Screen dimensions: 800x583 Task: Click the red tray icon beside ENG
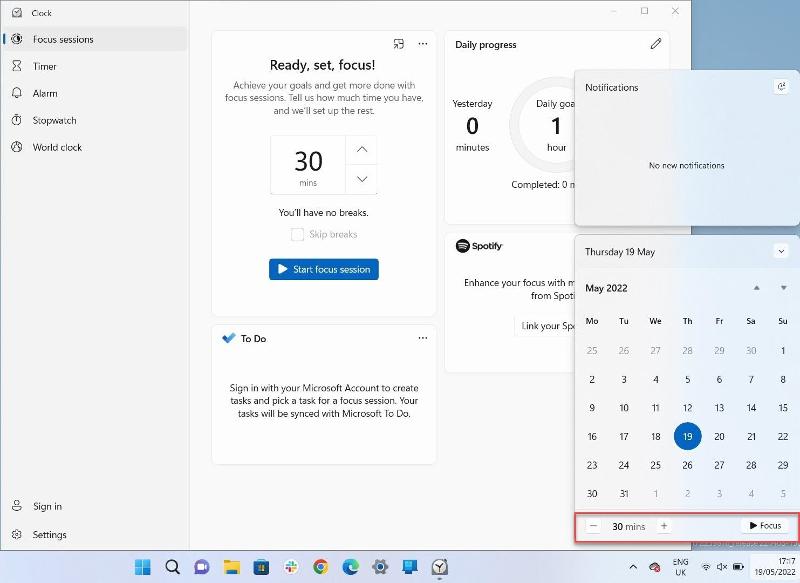(x=655, y=567)
